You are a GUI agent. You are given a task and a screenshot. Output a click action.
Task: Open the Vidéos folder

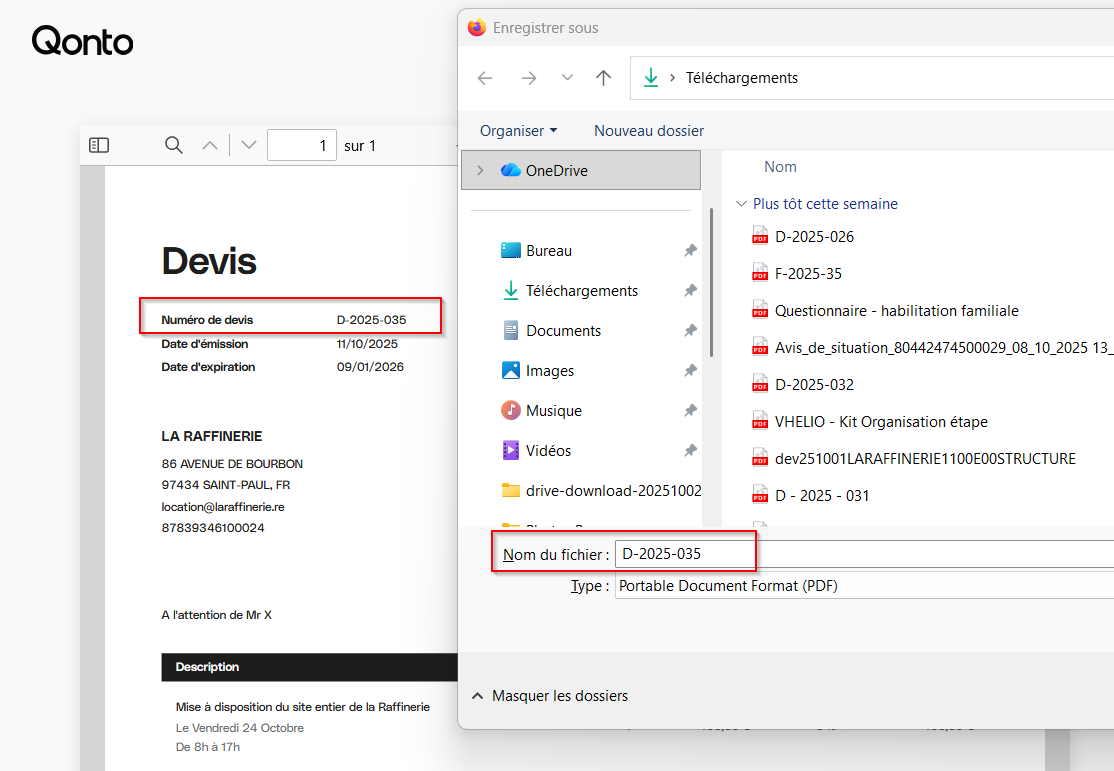pos(548,451)
